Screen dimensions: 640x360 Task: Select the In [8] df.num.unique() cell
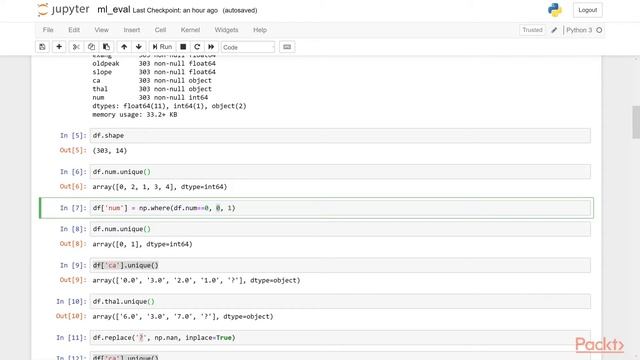coord(340,229)
